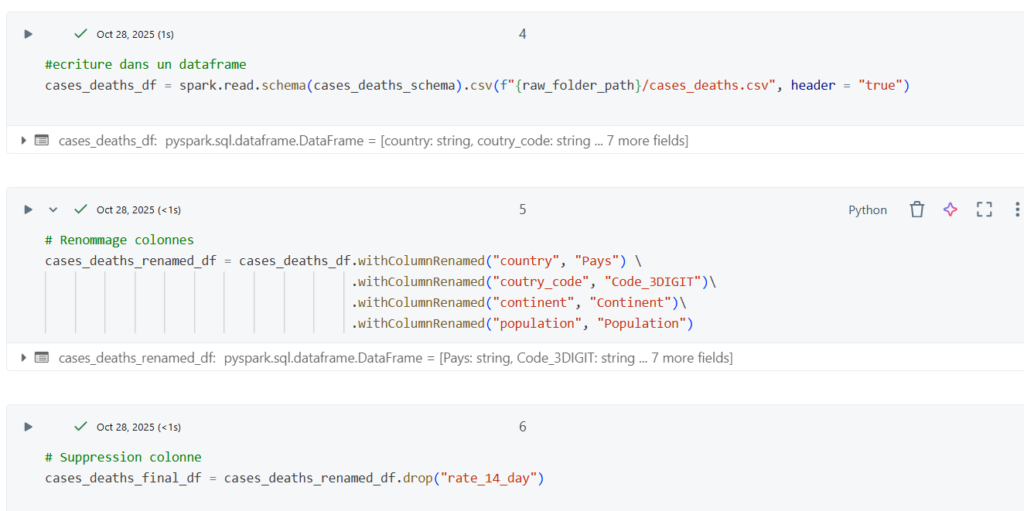Expand the cases_deaths_renamed_df schema output
The height and width of the screenshot is (511, 1024).
tap(24, 358)
